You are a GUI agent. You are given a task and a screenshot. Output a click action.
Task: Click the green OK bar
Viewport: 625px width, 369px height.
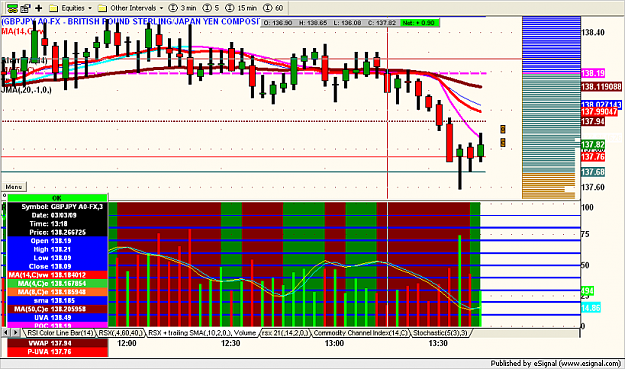pyautogui.click(x=57, y=198)
